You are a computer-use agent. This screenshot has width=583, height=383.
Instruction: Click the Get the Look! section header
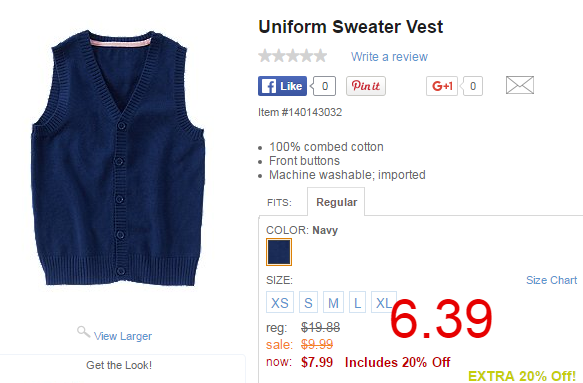click(x=119, y=365)
